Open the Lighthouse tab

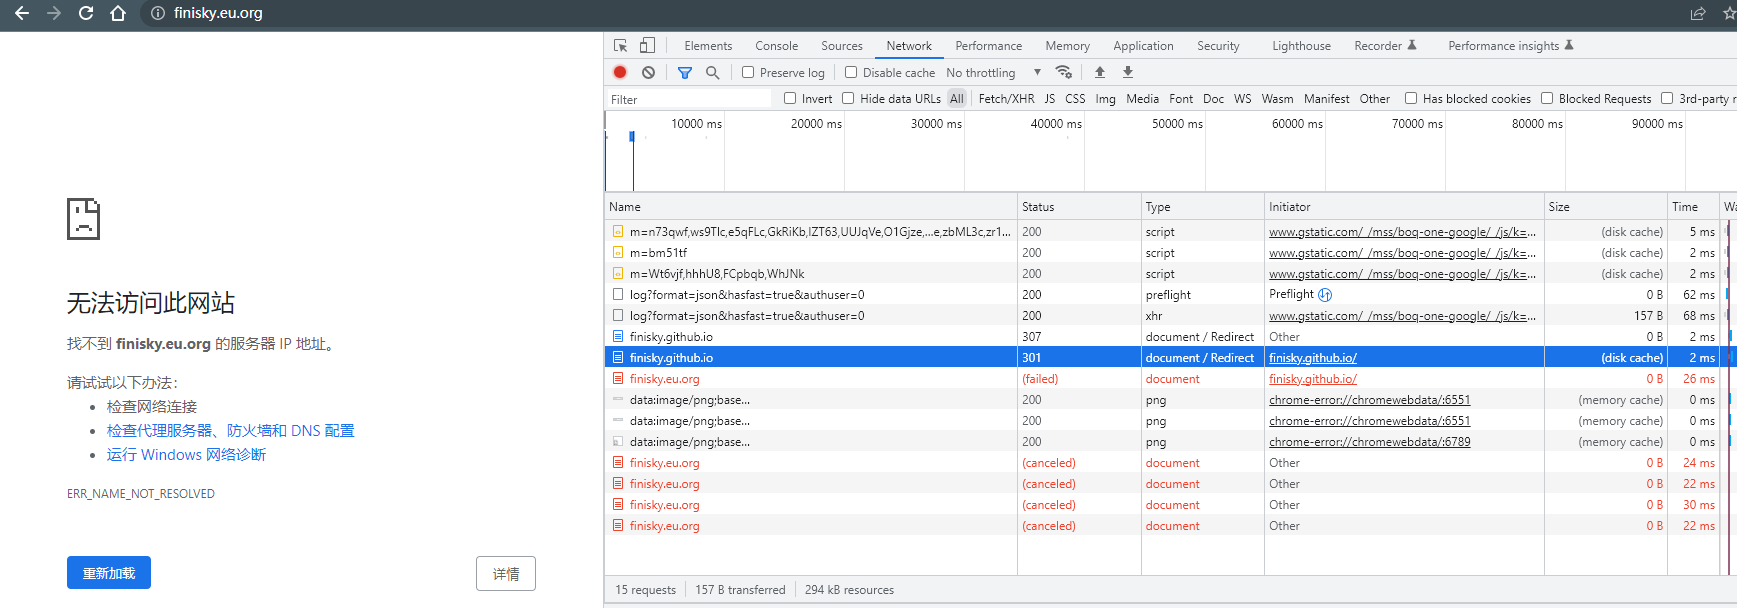(x=1301, y=46)
